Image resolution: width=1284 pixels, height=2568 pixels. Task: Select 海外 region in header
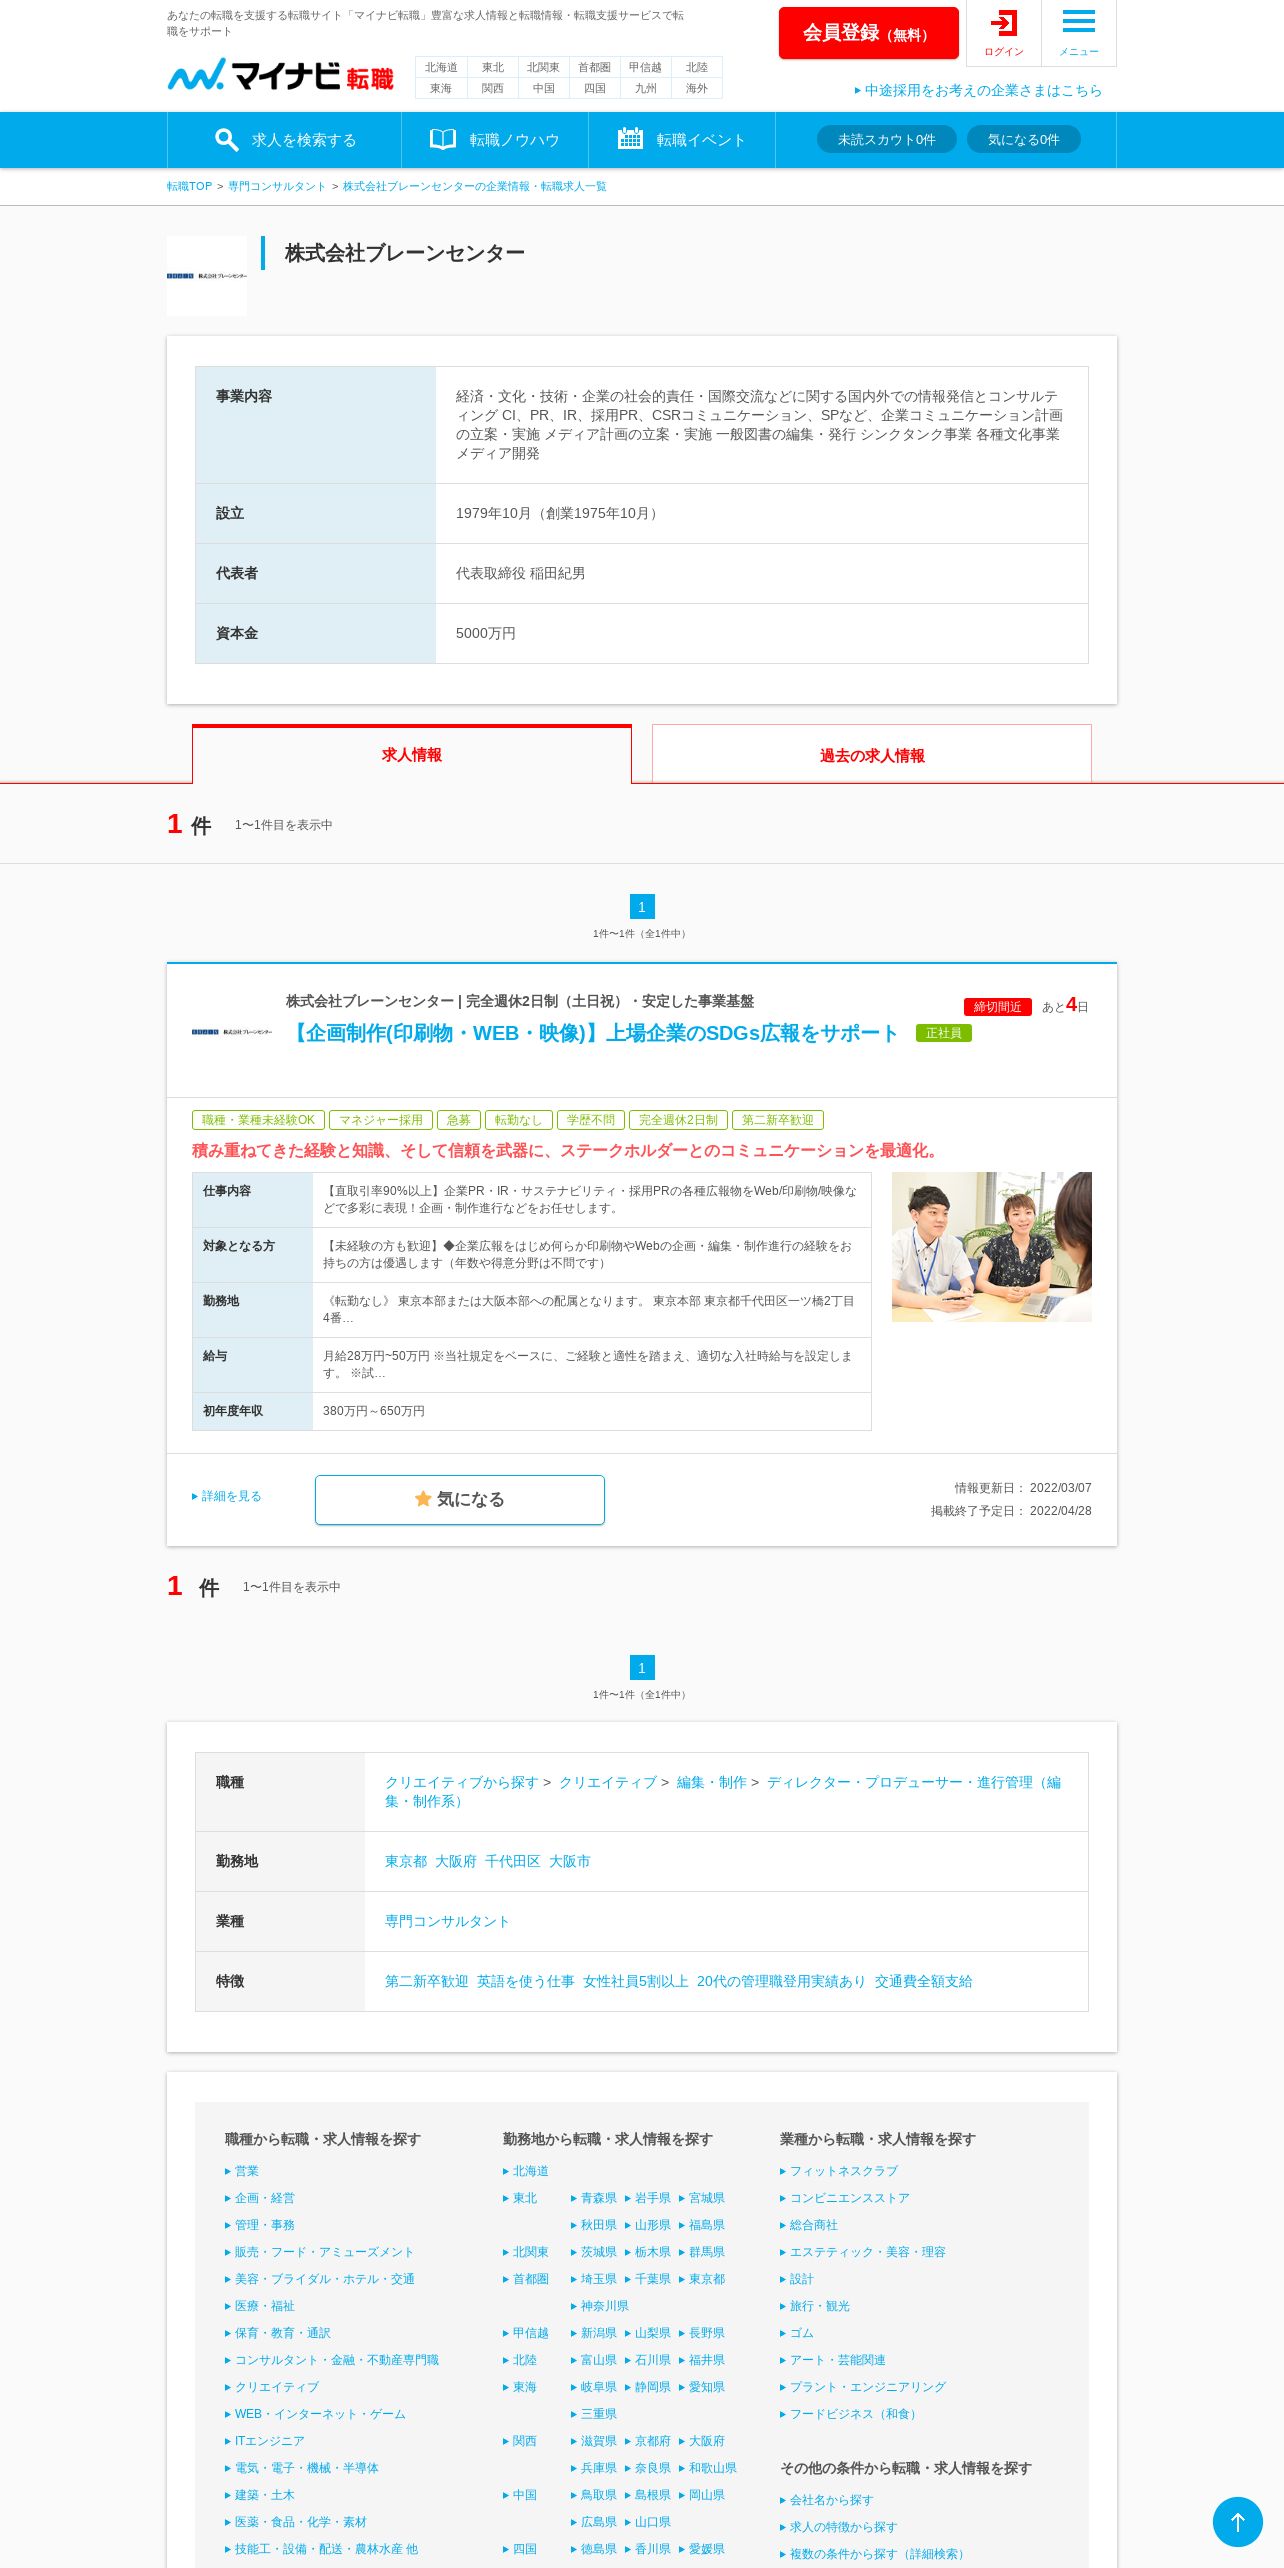tap(697, 88)
